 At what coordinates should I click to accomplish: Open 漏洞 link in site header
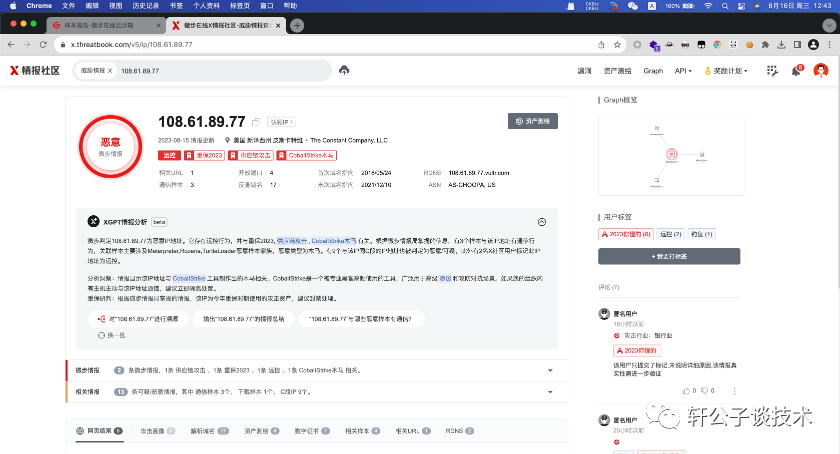(x=584, y=71)
